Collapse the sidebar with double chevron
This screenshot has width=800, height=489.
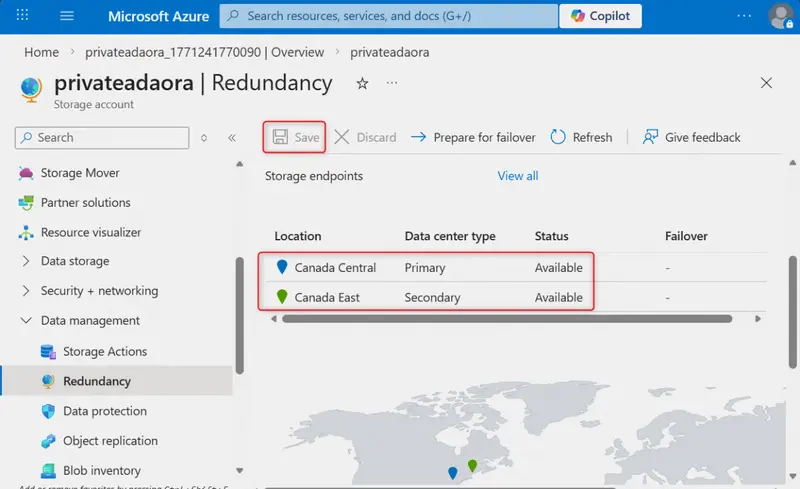coord(232,138)
